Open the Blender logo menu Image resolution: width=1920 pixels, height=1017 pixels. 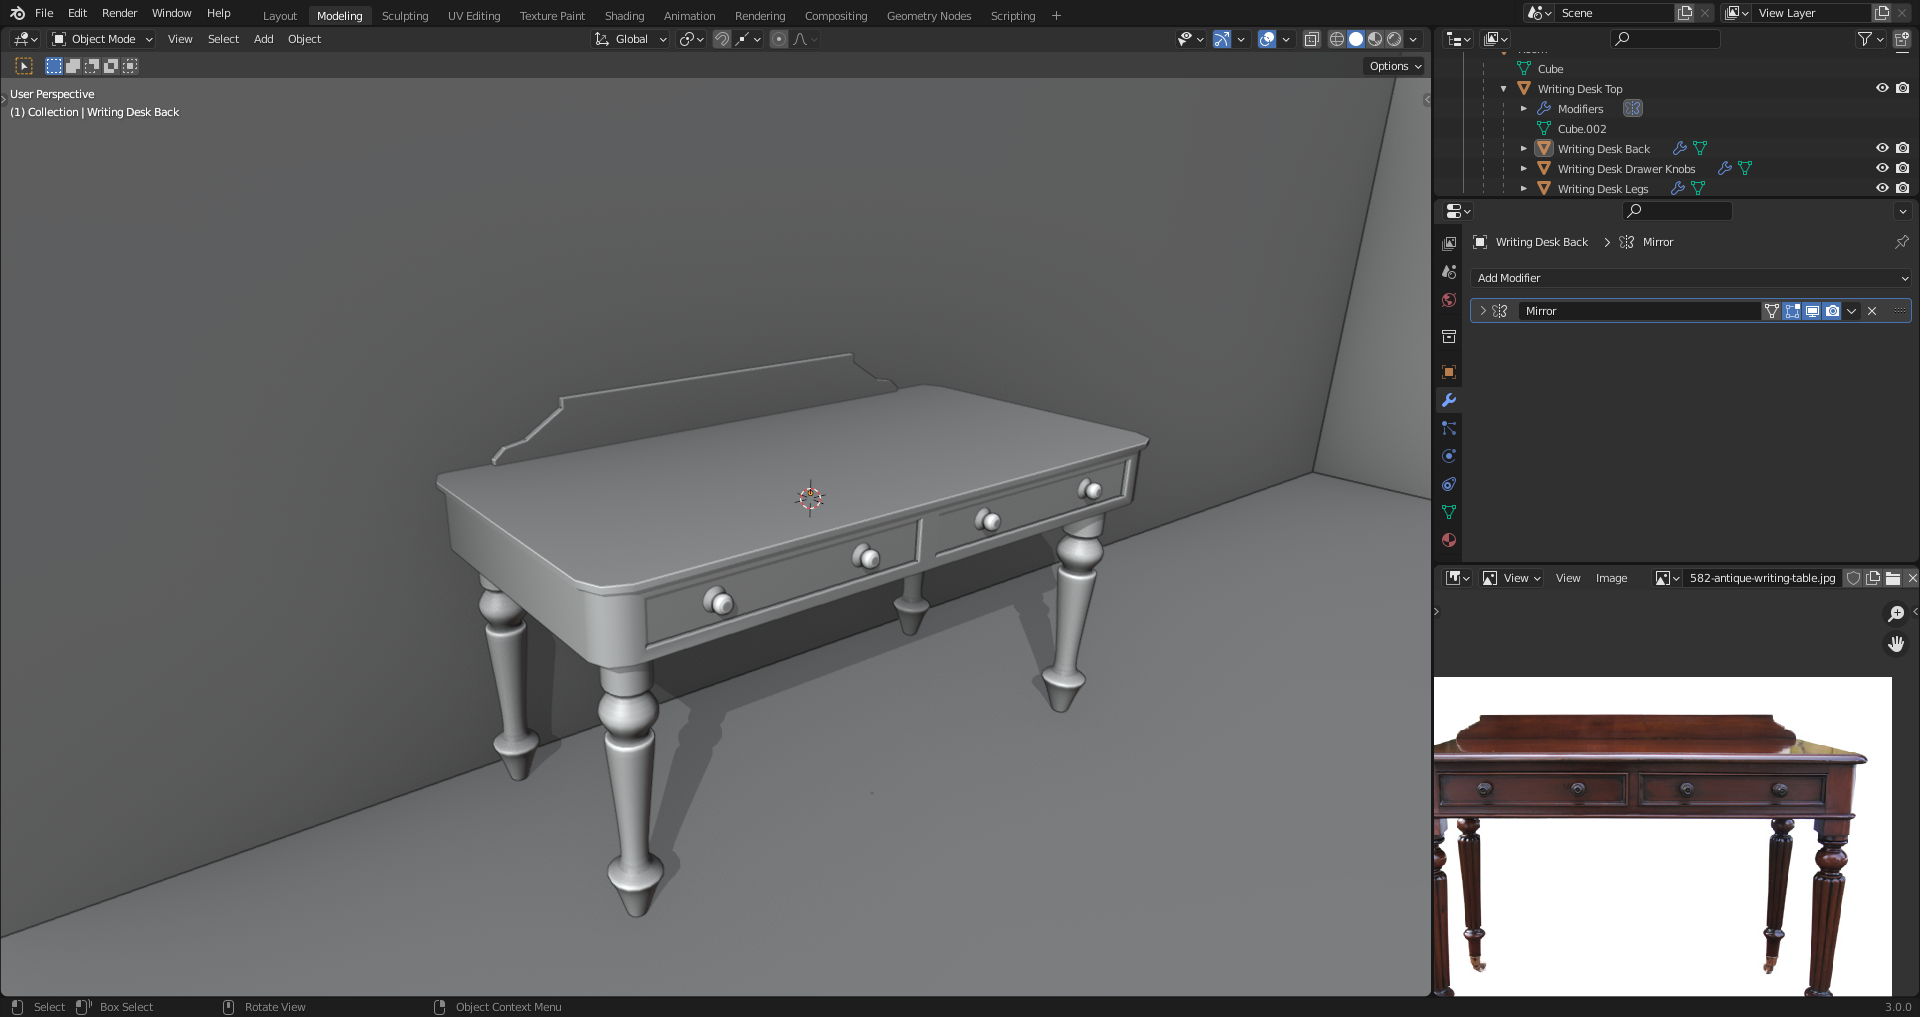tap(17, 13)
